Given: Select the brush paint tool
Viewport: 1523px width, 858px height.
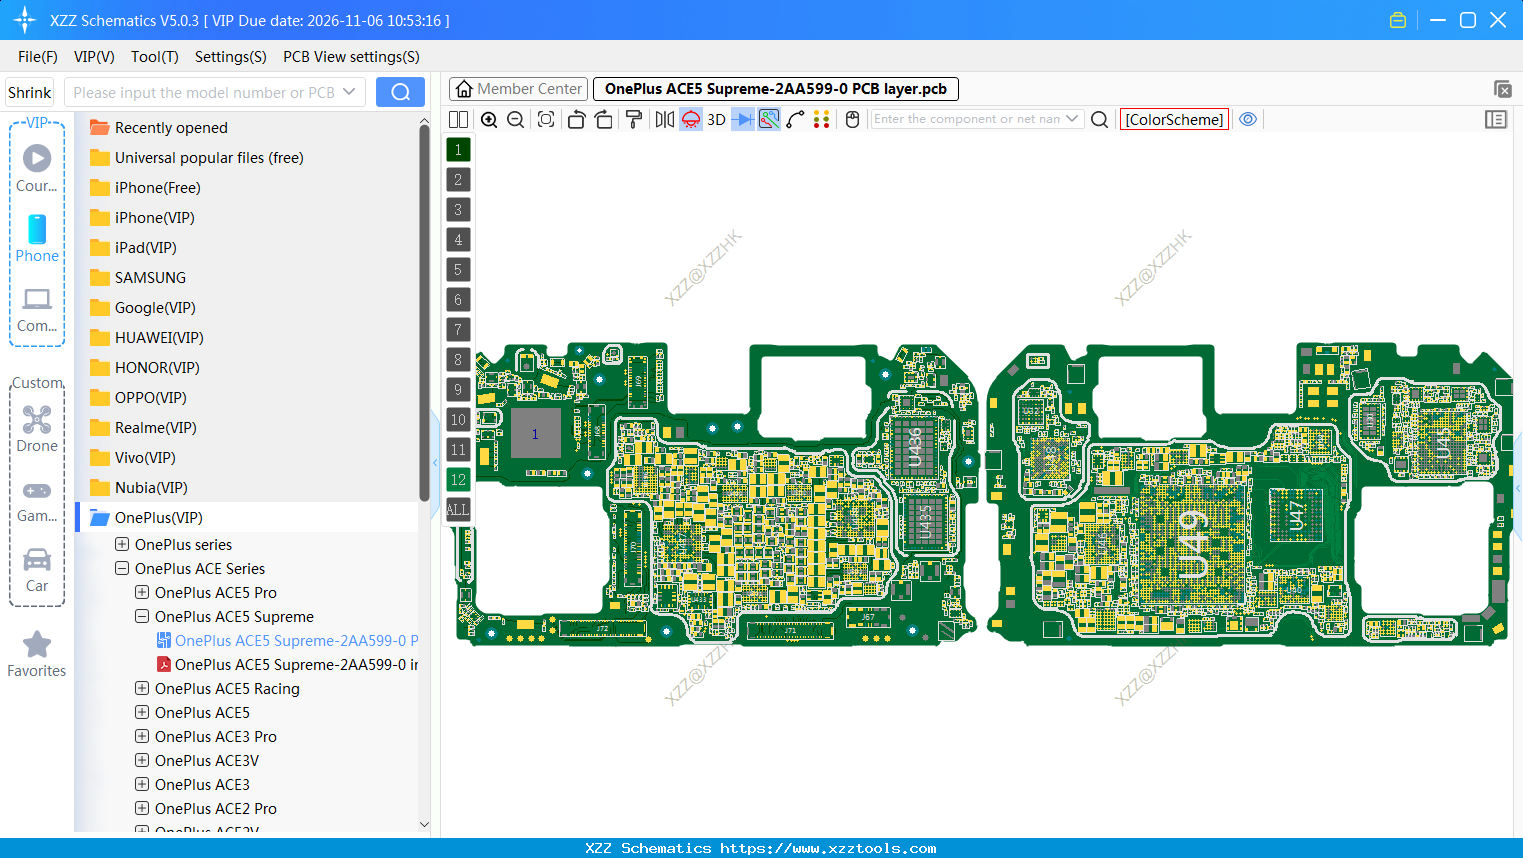Looking at the screenshot, I should (633, 119).
